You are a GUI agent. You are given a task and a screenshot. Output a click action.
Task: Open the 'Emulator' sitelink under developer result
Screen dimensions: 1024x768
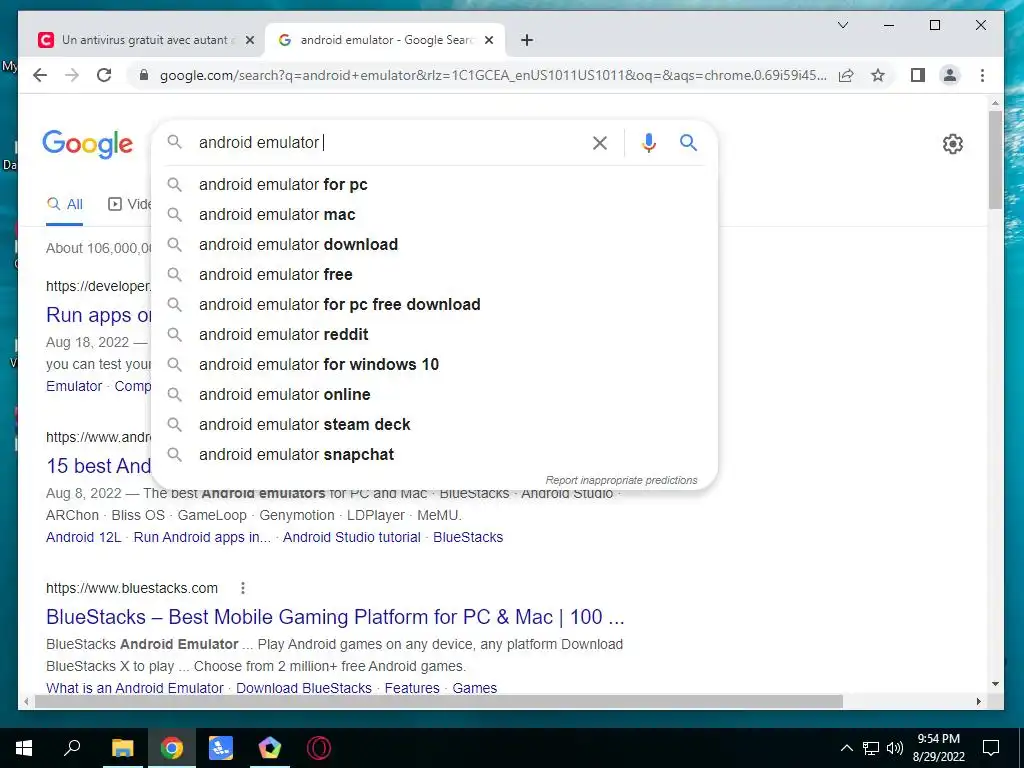(x=74, y=386)
